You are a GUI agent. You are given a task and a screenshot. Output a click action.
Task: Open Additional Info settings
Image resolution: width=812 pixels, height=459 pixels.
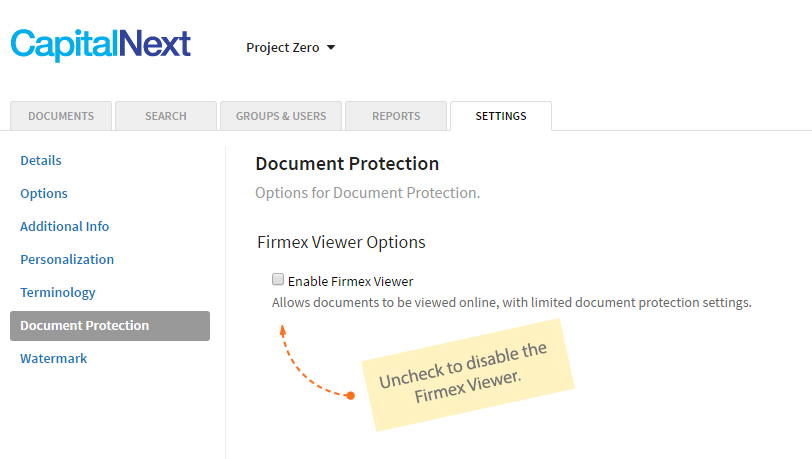pos(65,226)
